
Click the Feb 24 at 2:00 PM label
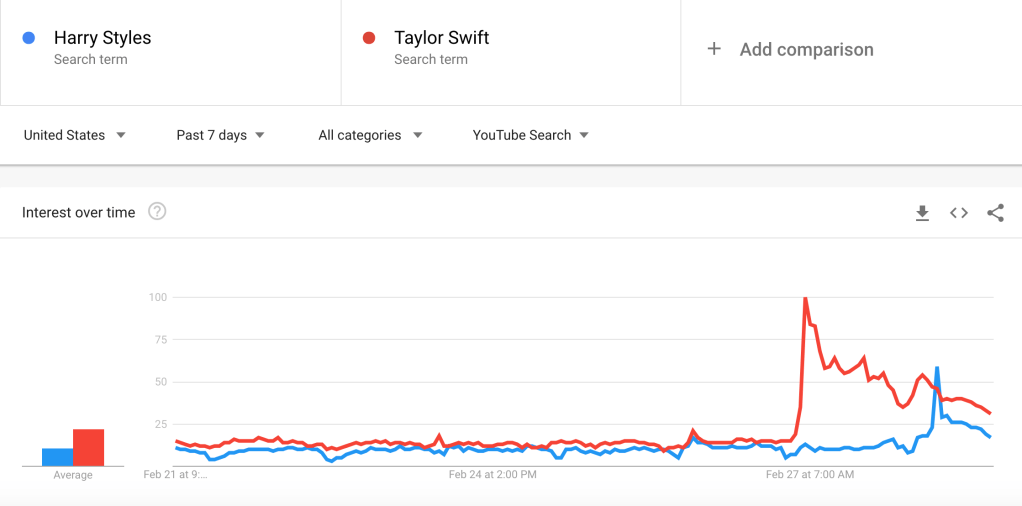(493, 474)
